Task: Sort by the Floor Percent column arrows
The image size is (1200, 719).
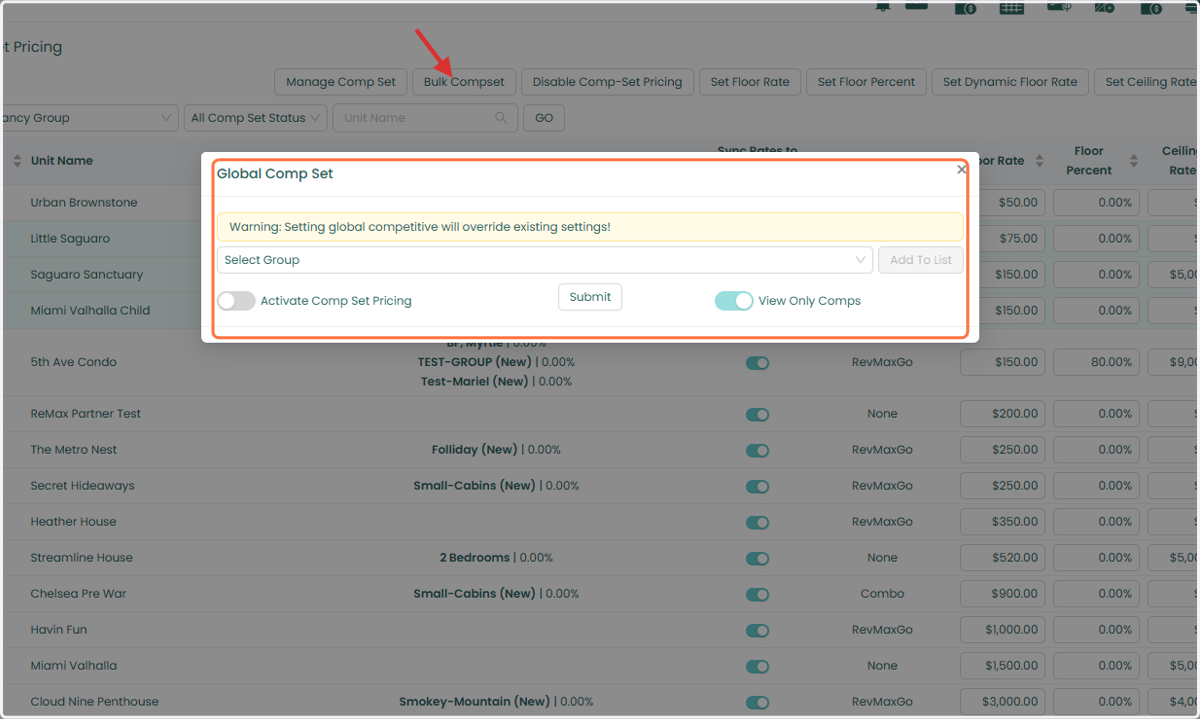Action: (x=1133, y=161)
